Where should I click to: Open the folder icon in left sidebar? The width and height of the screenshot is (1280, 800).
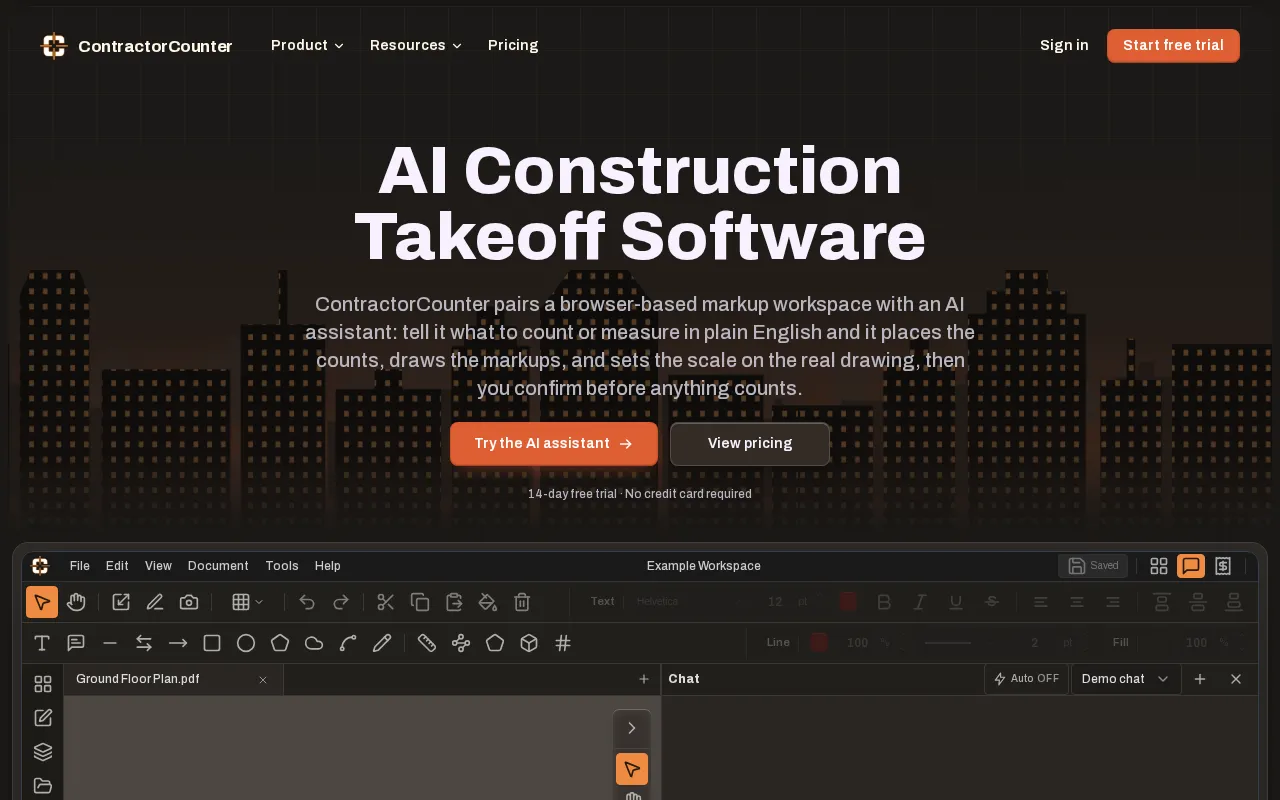[x=43, y=786]
